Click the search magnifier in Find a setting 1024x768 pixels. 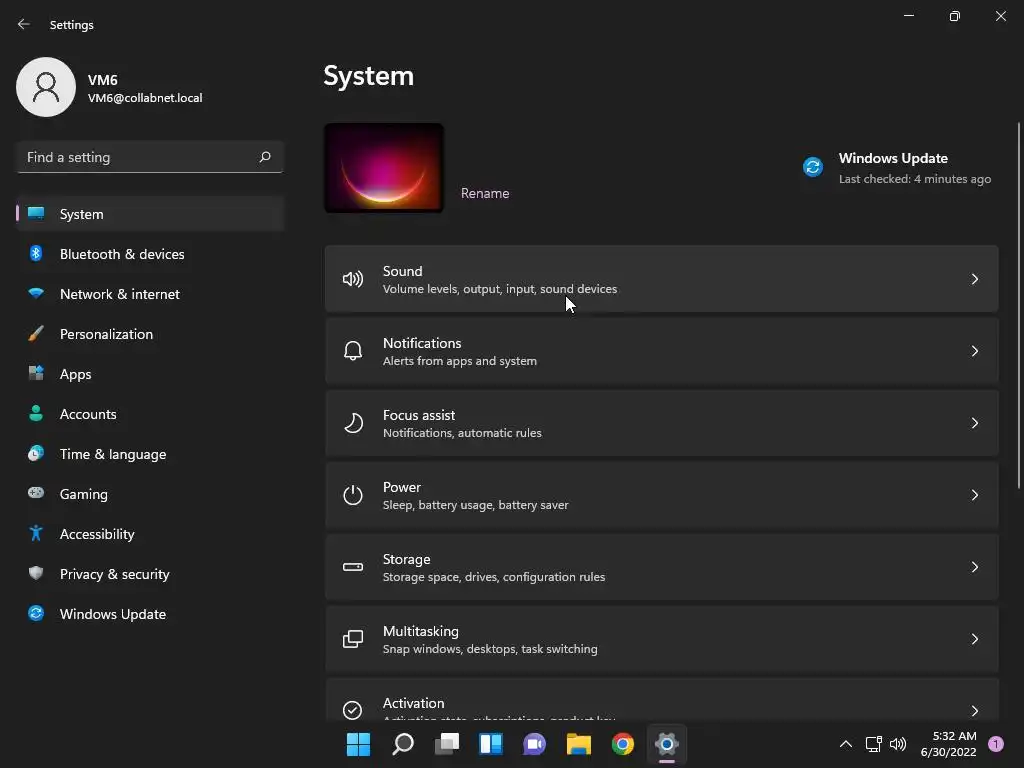pyautogui.click(x=264, y=157)
